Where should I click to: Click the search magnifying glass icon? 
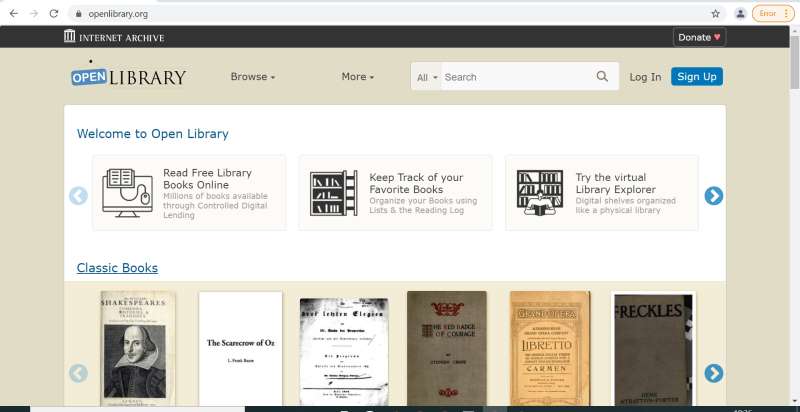point(602,77)
